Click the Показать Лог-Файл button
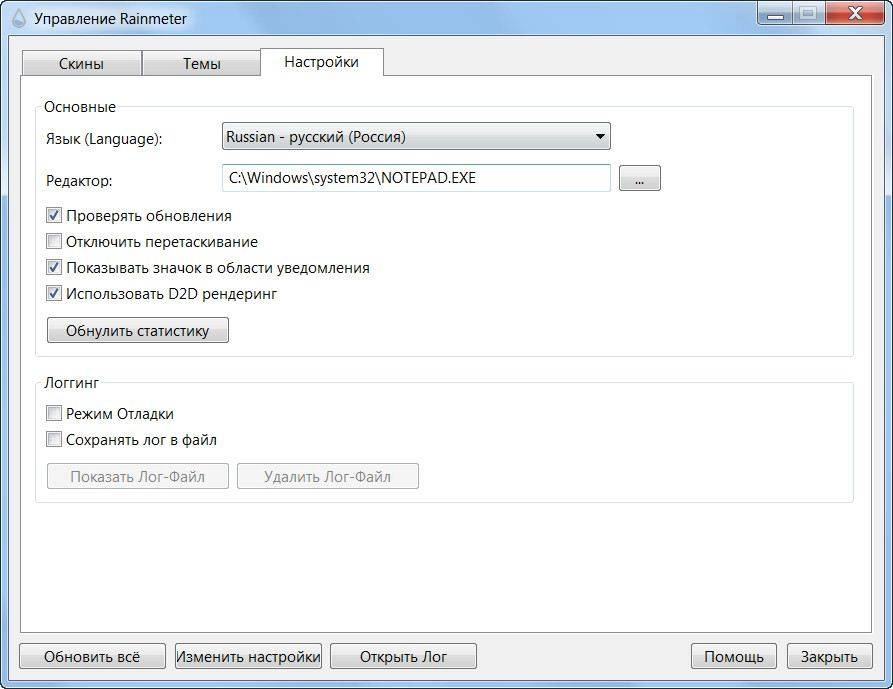This screenshot has height=689, width=893. pyautogui.click(x=138, y=476)
